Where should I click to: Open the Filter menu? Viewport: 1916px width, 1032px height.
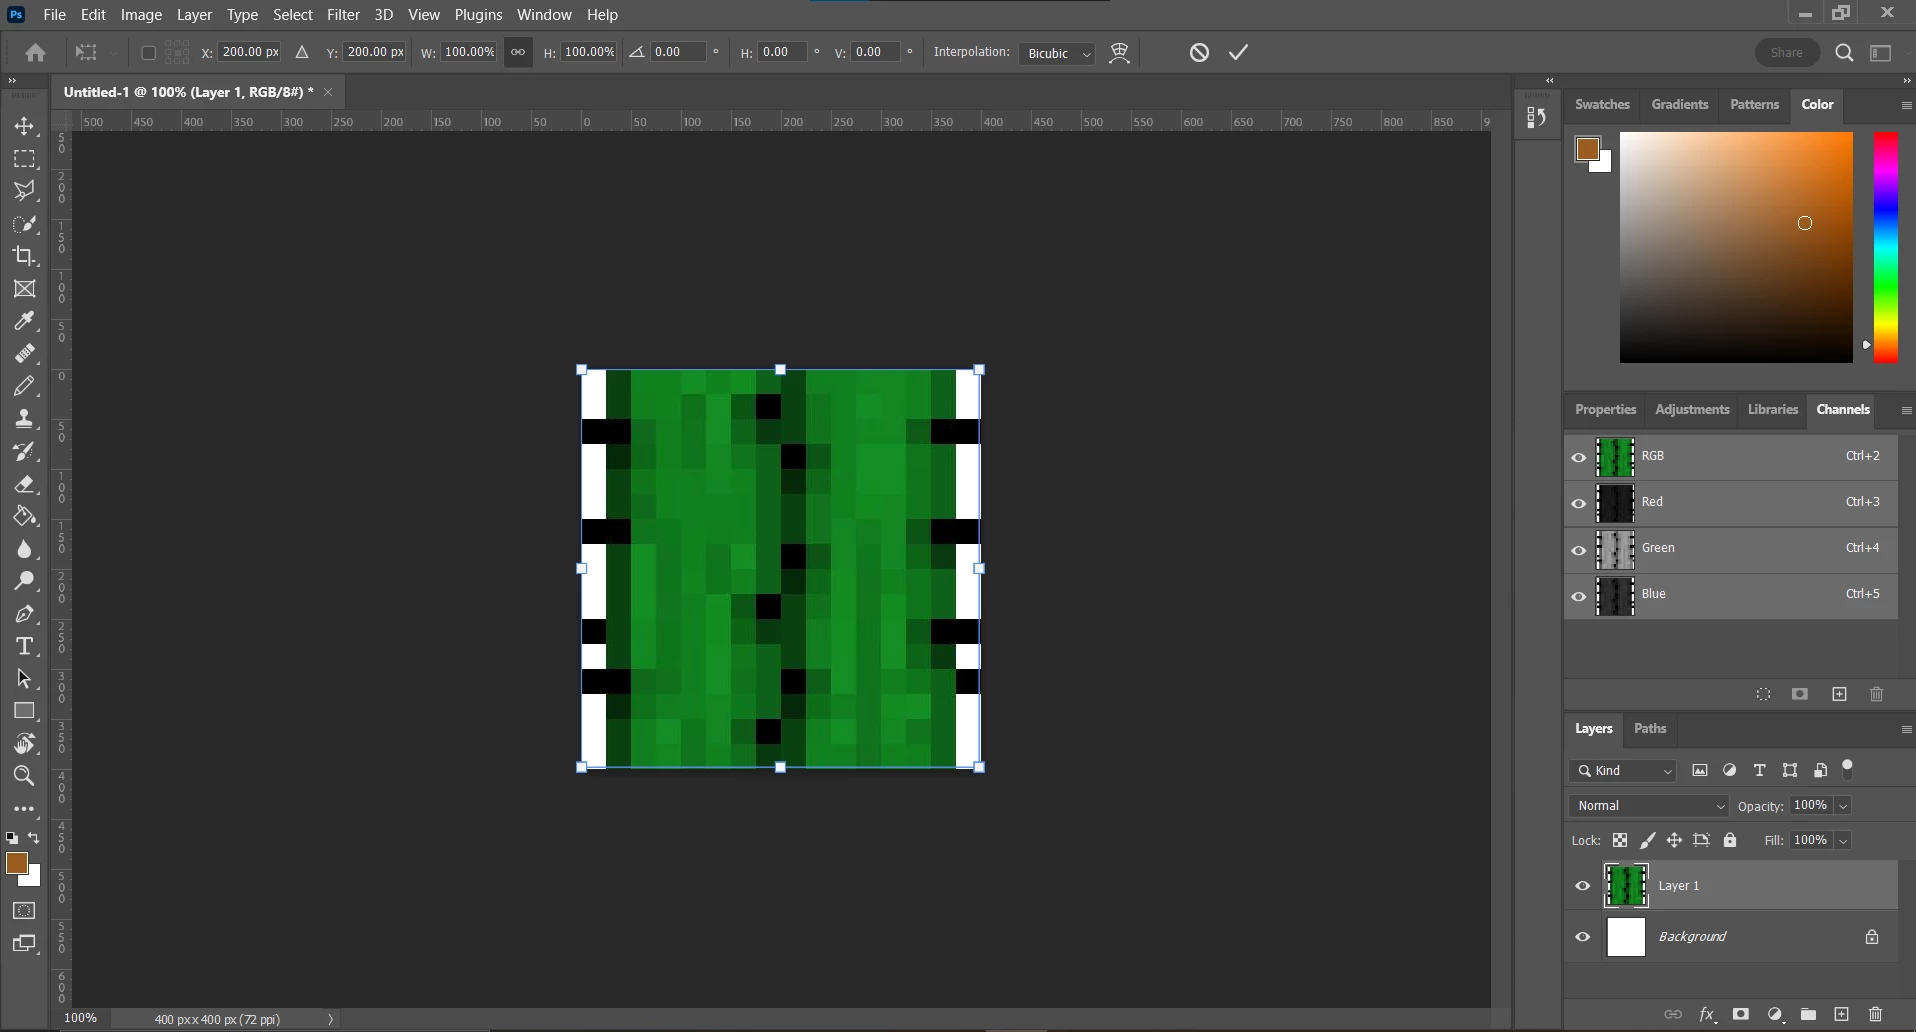(343, 15)
